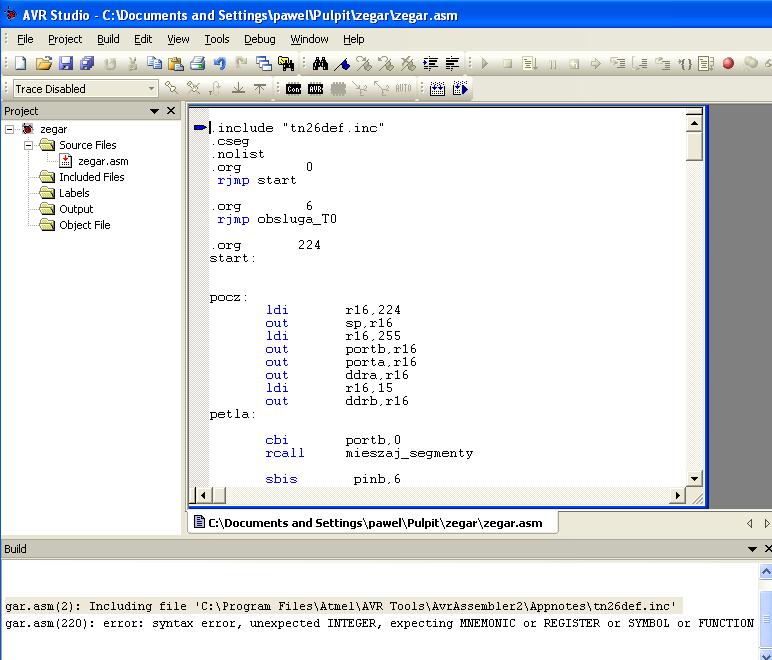The height and width of the screenshot is (660, 772).
Task: Click the Build output scroll up arrow
Action: 766,571
